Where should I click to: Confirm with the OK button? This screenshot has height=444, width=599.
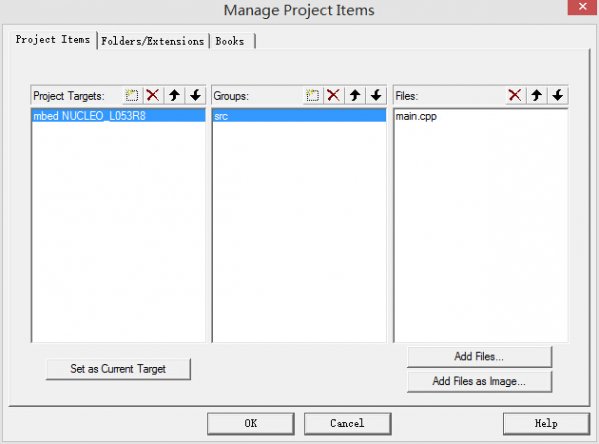point(251,423)
